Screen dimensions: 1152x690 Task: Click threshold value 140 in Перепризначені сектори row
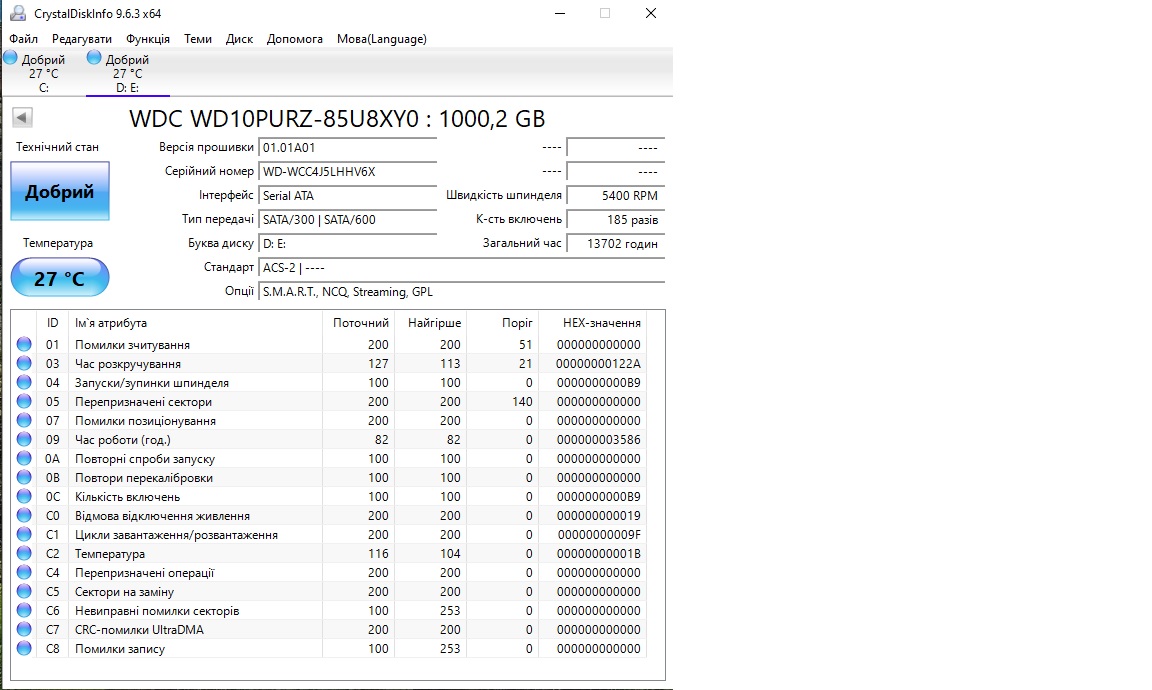pos(522,401)
